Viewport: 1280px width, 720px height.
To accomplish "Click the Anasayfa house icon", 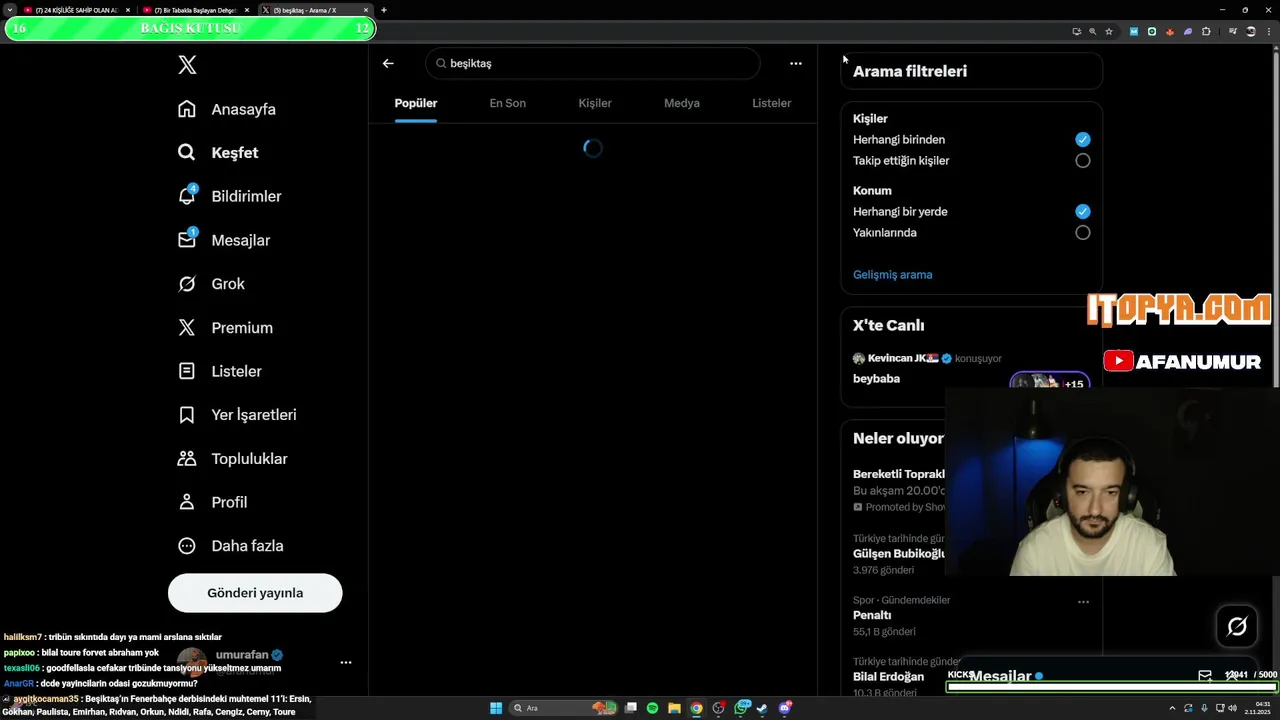I will click(x=187, y=109).
